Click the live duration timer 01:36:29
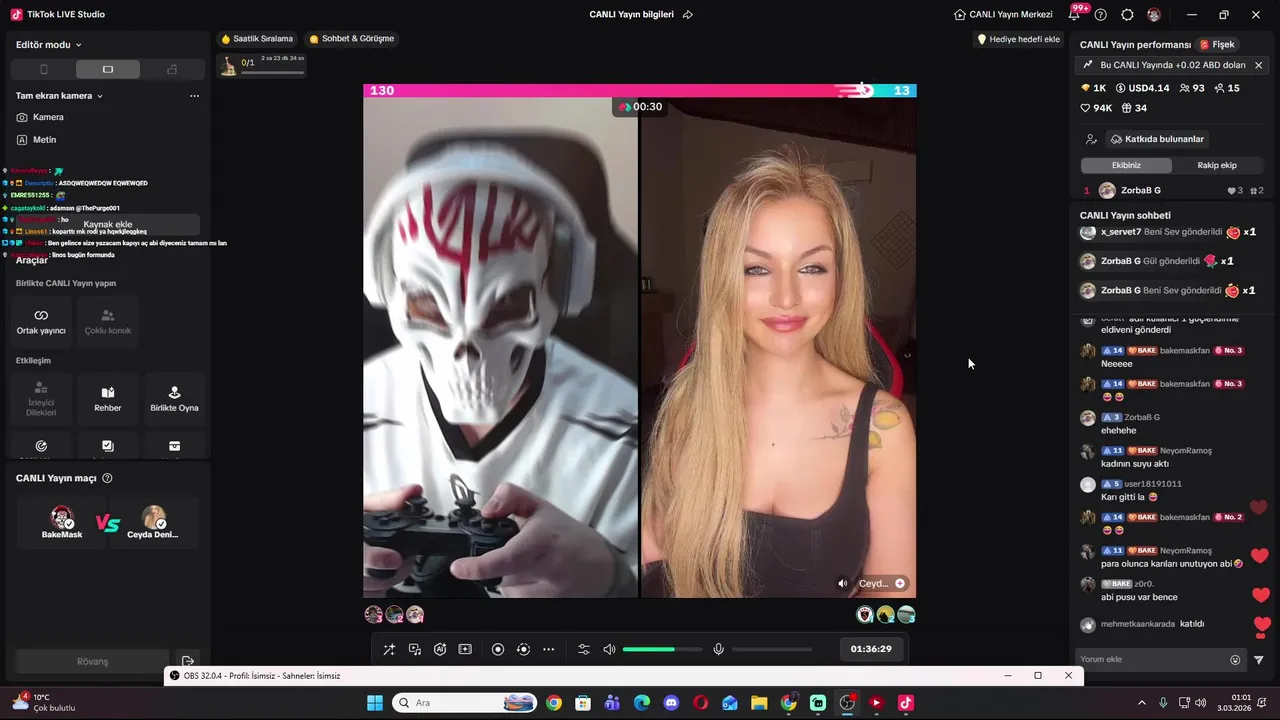This screenshot has height=720, width=1280. (870, 649)
